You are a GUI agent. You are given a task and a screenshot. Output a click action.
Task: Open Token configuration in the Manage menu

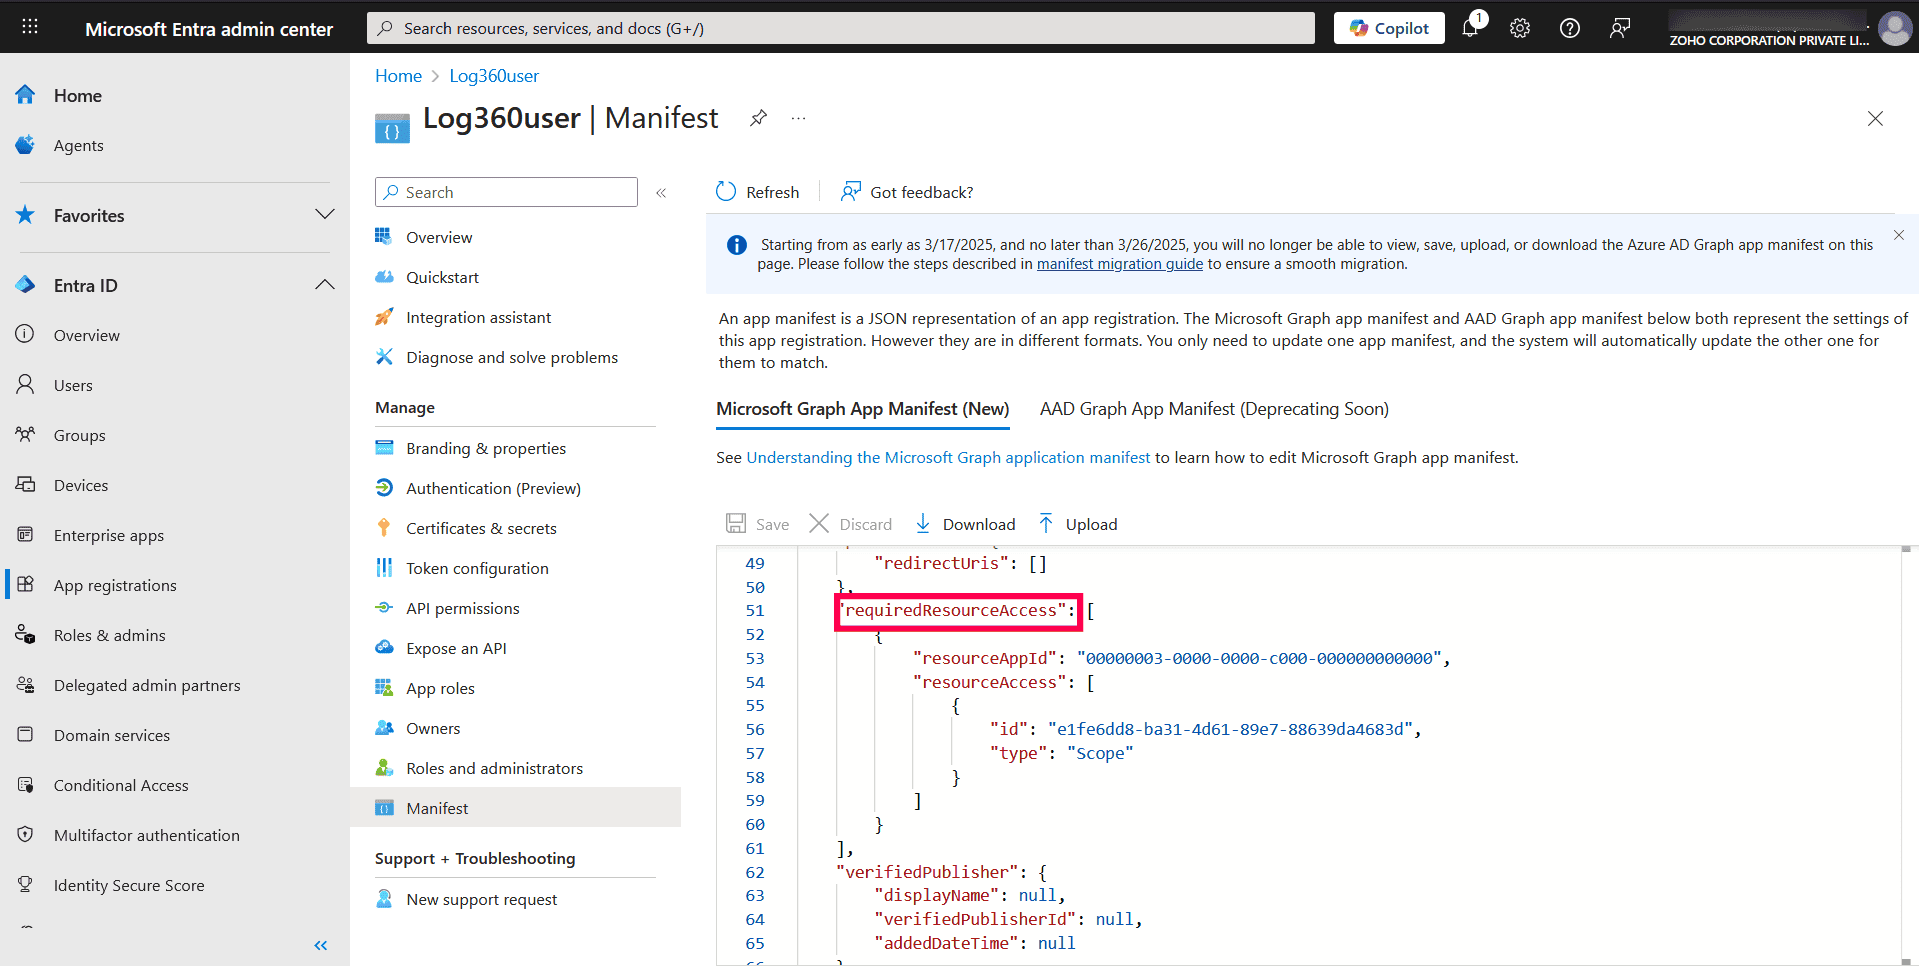click(x=477, y=567)
